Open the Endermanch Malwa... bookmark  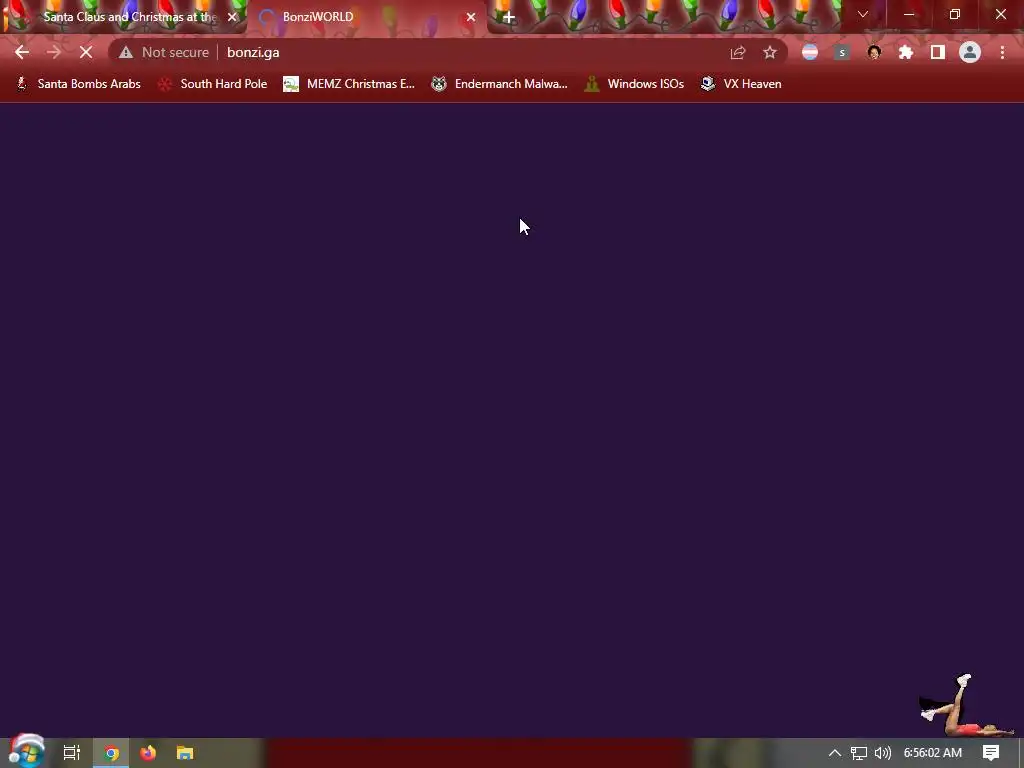pyautogui.click(x=500, y=84)
